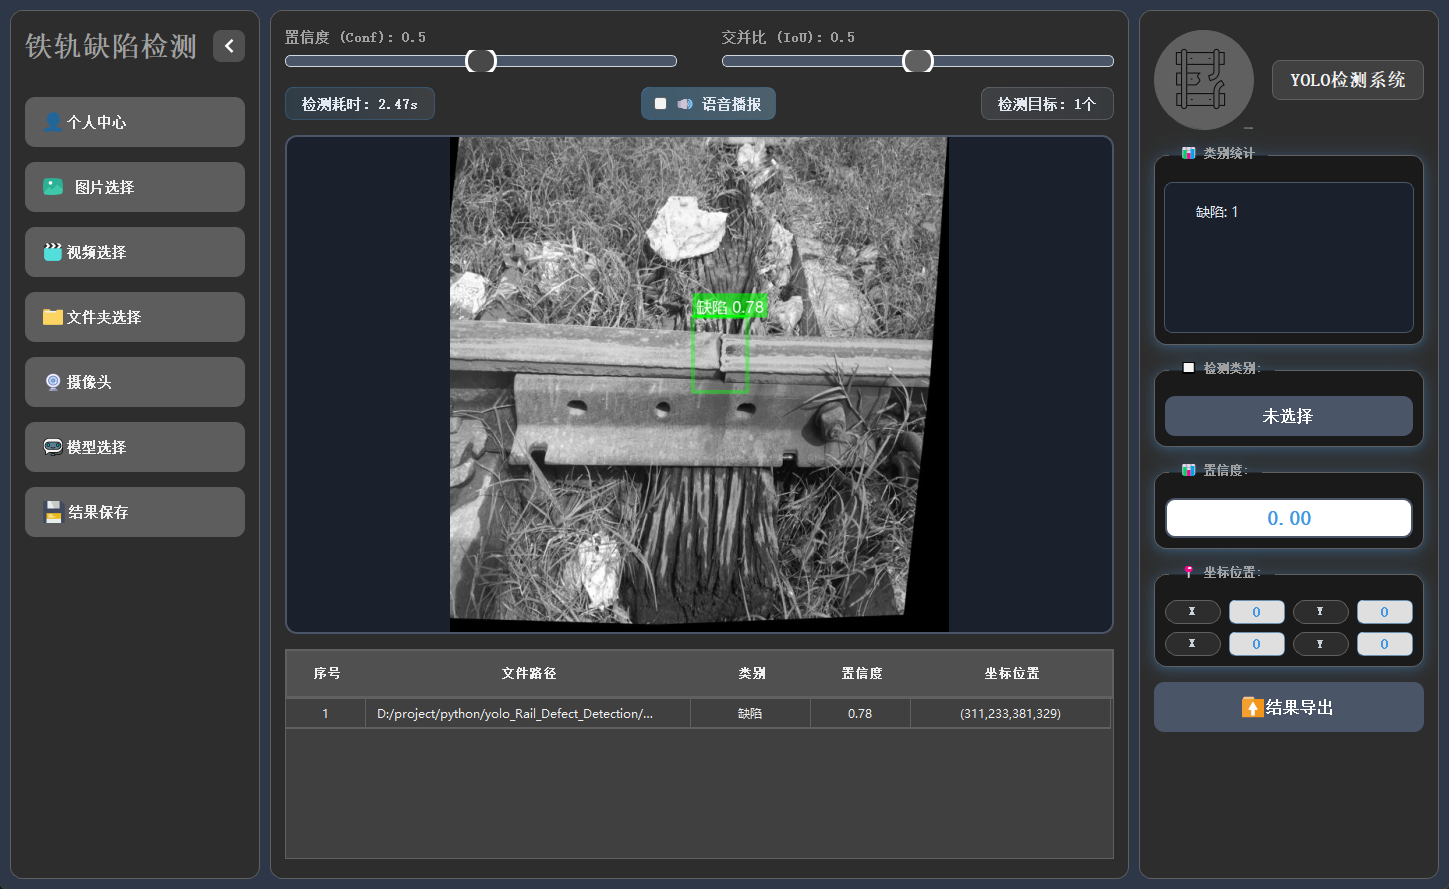Start the 摄像头 camera input
This screenshot has height=889, width=1449.
(x=135, y=382)
